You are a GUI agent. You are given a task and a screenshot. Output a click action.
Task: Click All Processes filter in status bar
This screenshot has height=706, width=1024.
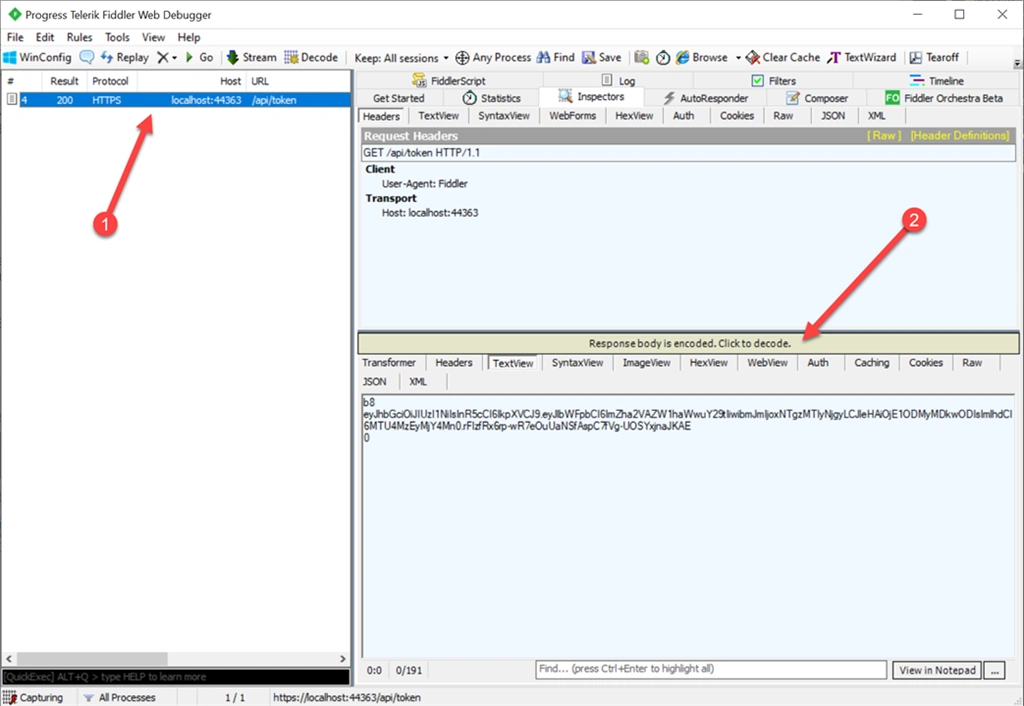pos(120,698)
